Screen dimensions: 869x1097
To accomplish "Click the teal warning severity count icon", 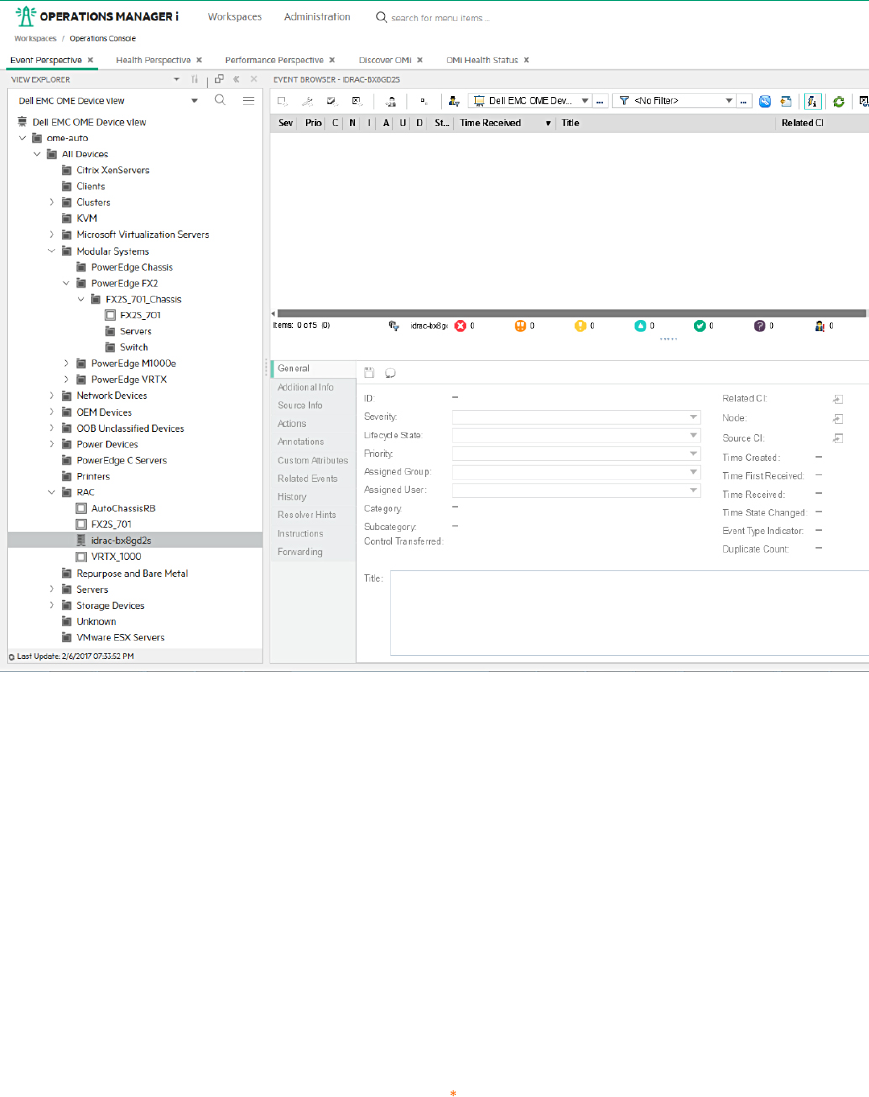I will click(640, 326).
